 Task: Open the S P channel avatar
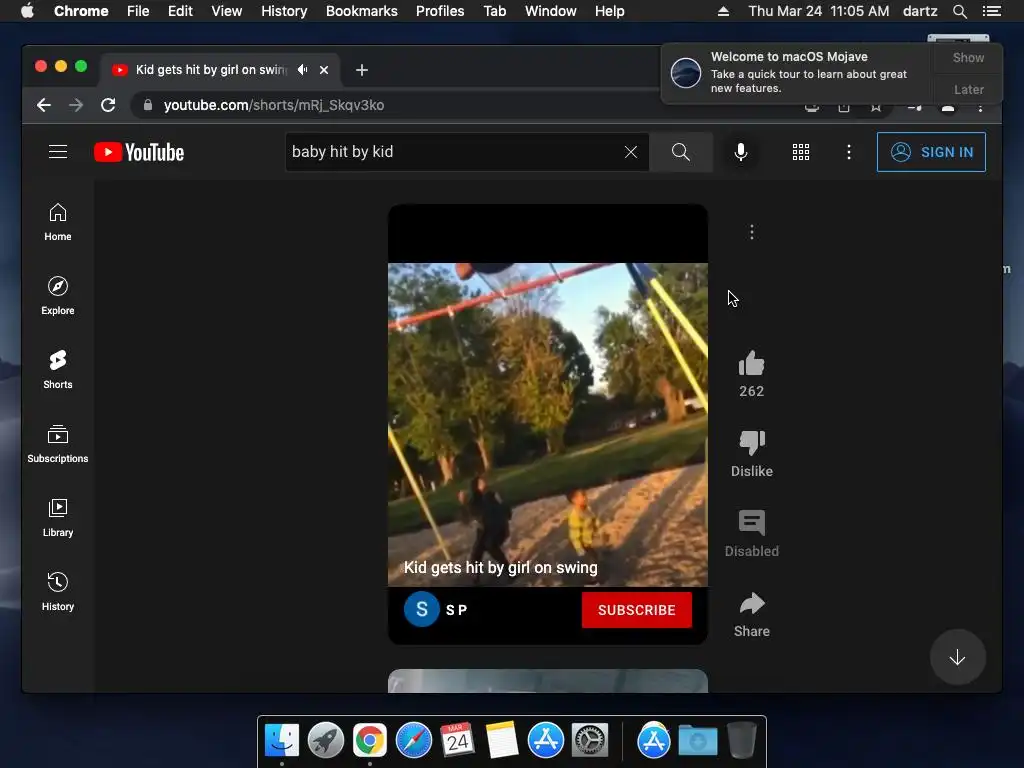click(422, 609)
